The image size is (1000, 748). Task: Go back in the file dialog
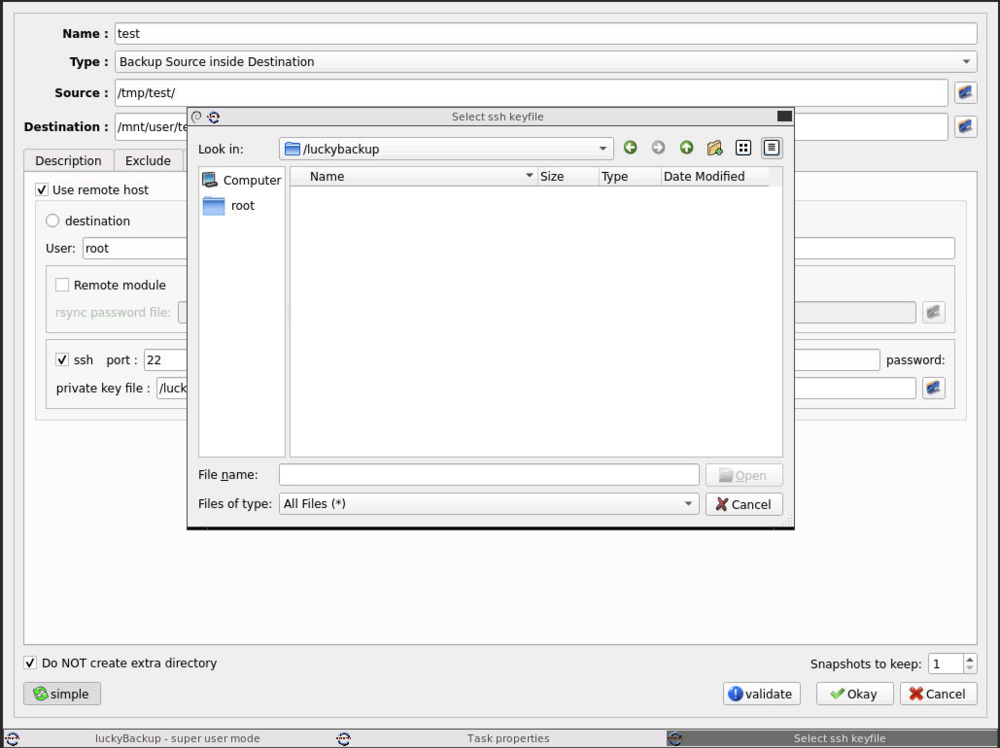[x=630, y=148]
